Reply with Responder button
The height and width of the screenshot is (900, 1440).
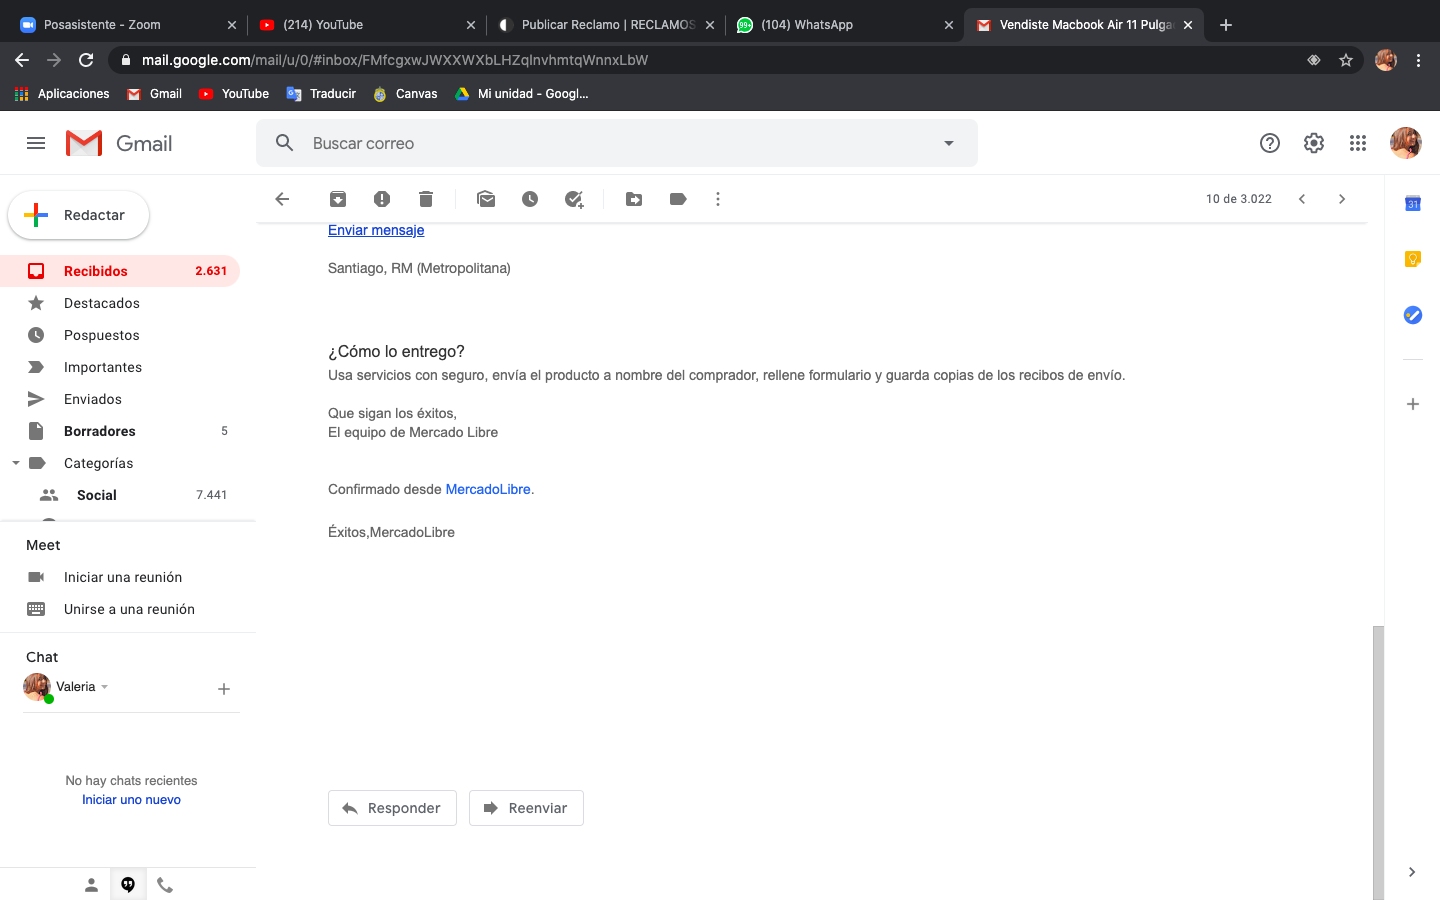click(392, 808)
